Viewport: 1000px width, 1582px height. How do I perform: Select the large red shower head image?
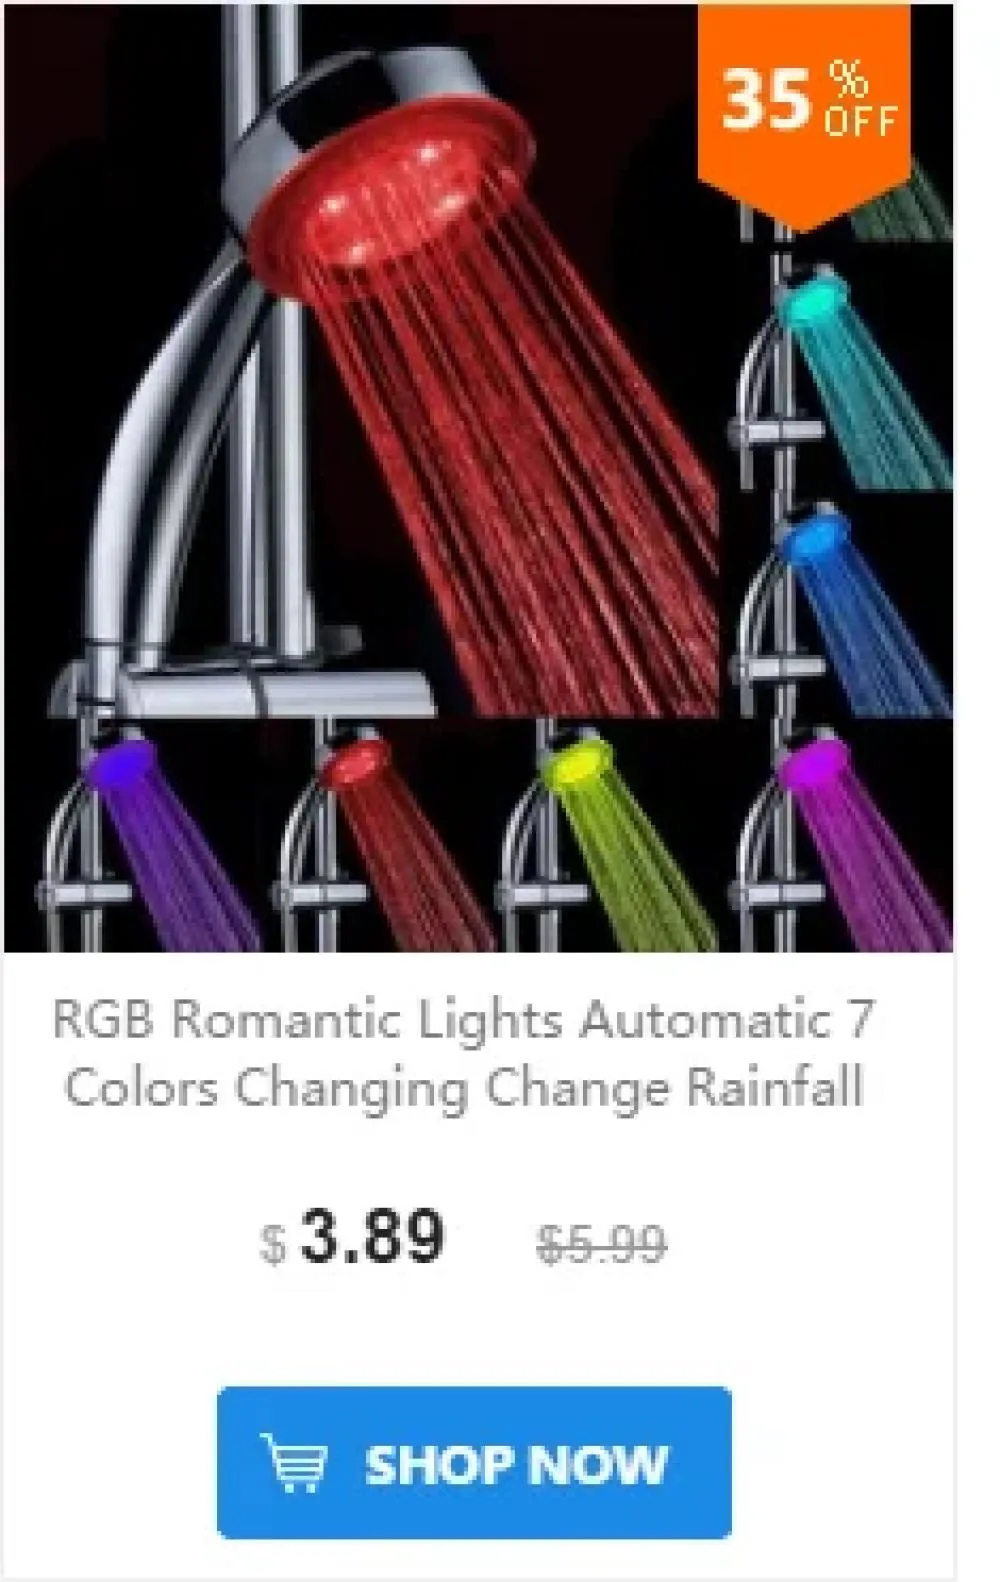click(362, 360)
